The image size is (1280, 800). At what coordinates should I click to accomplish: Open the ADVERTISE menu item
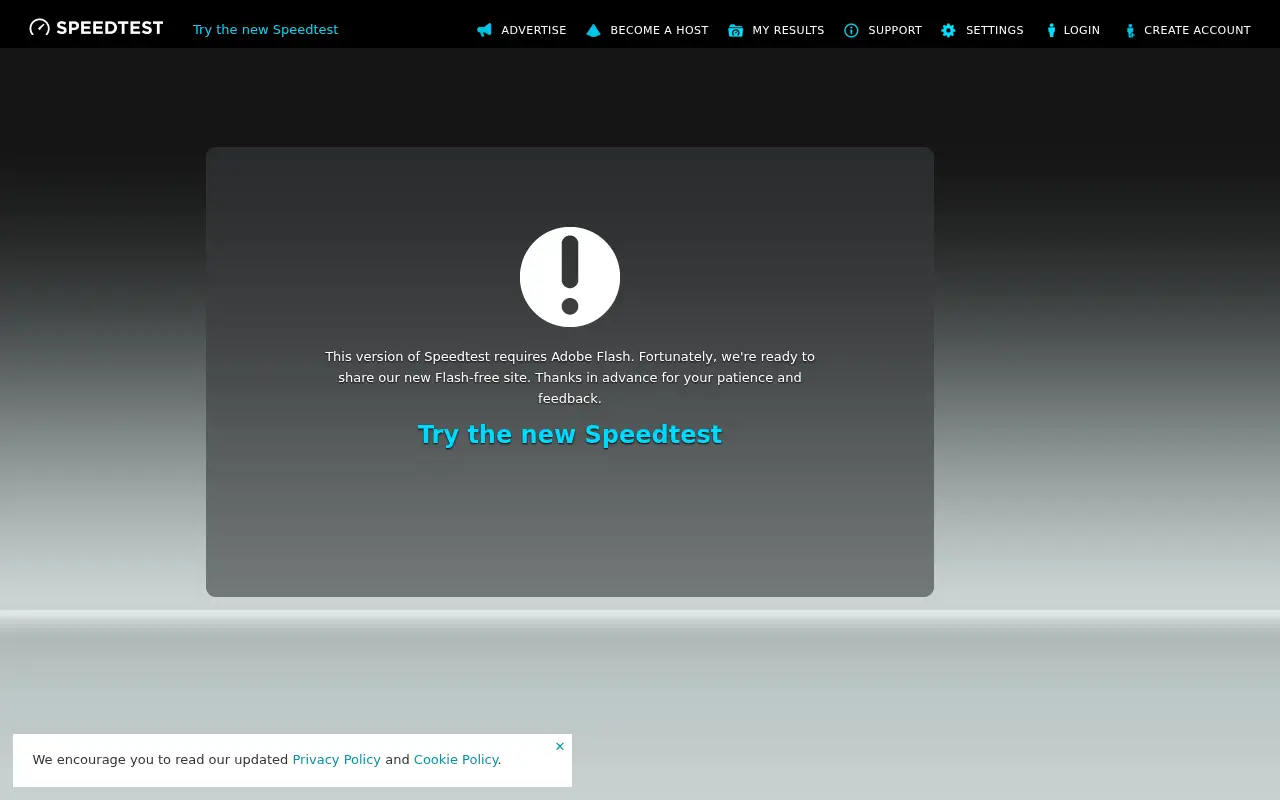point(534,30)
